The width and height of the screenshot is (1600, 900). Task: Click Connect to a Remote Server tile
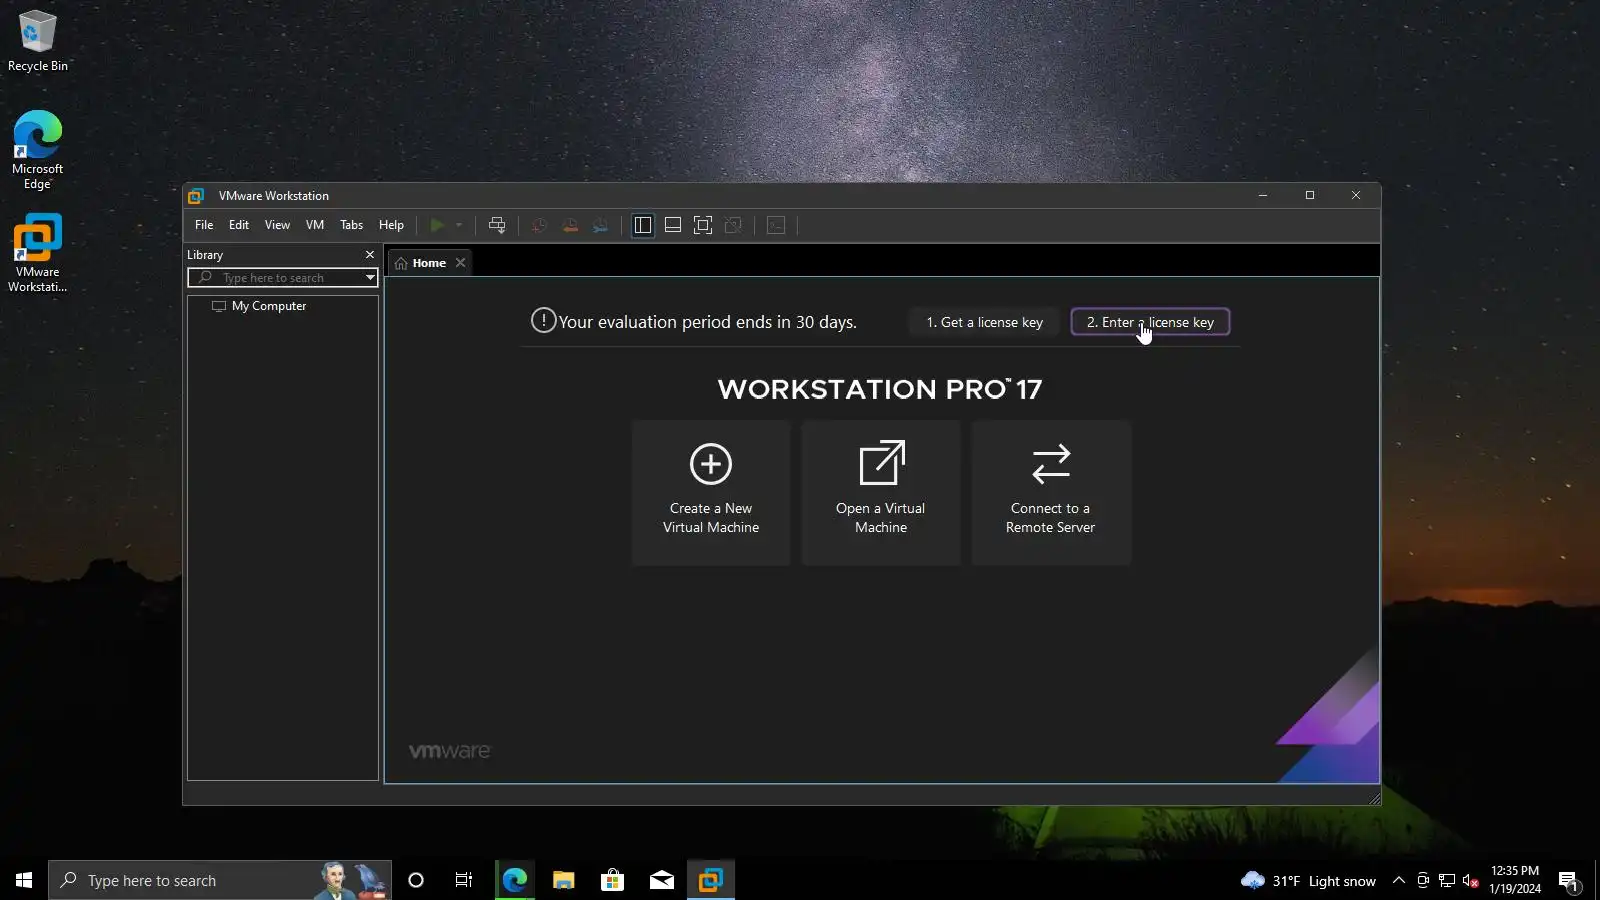1051,492
